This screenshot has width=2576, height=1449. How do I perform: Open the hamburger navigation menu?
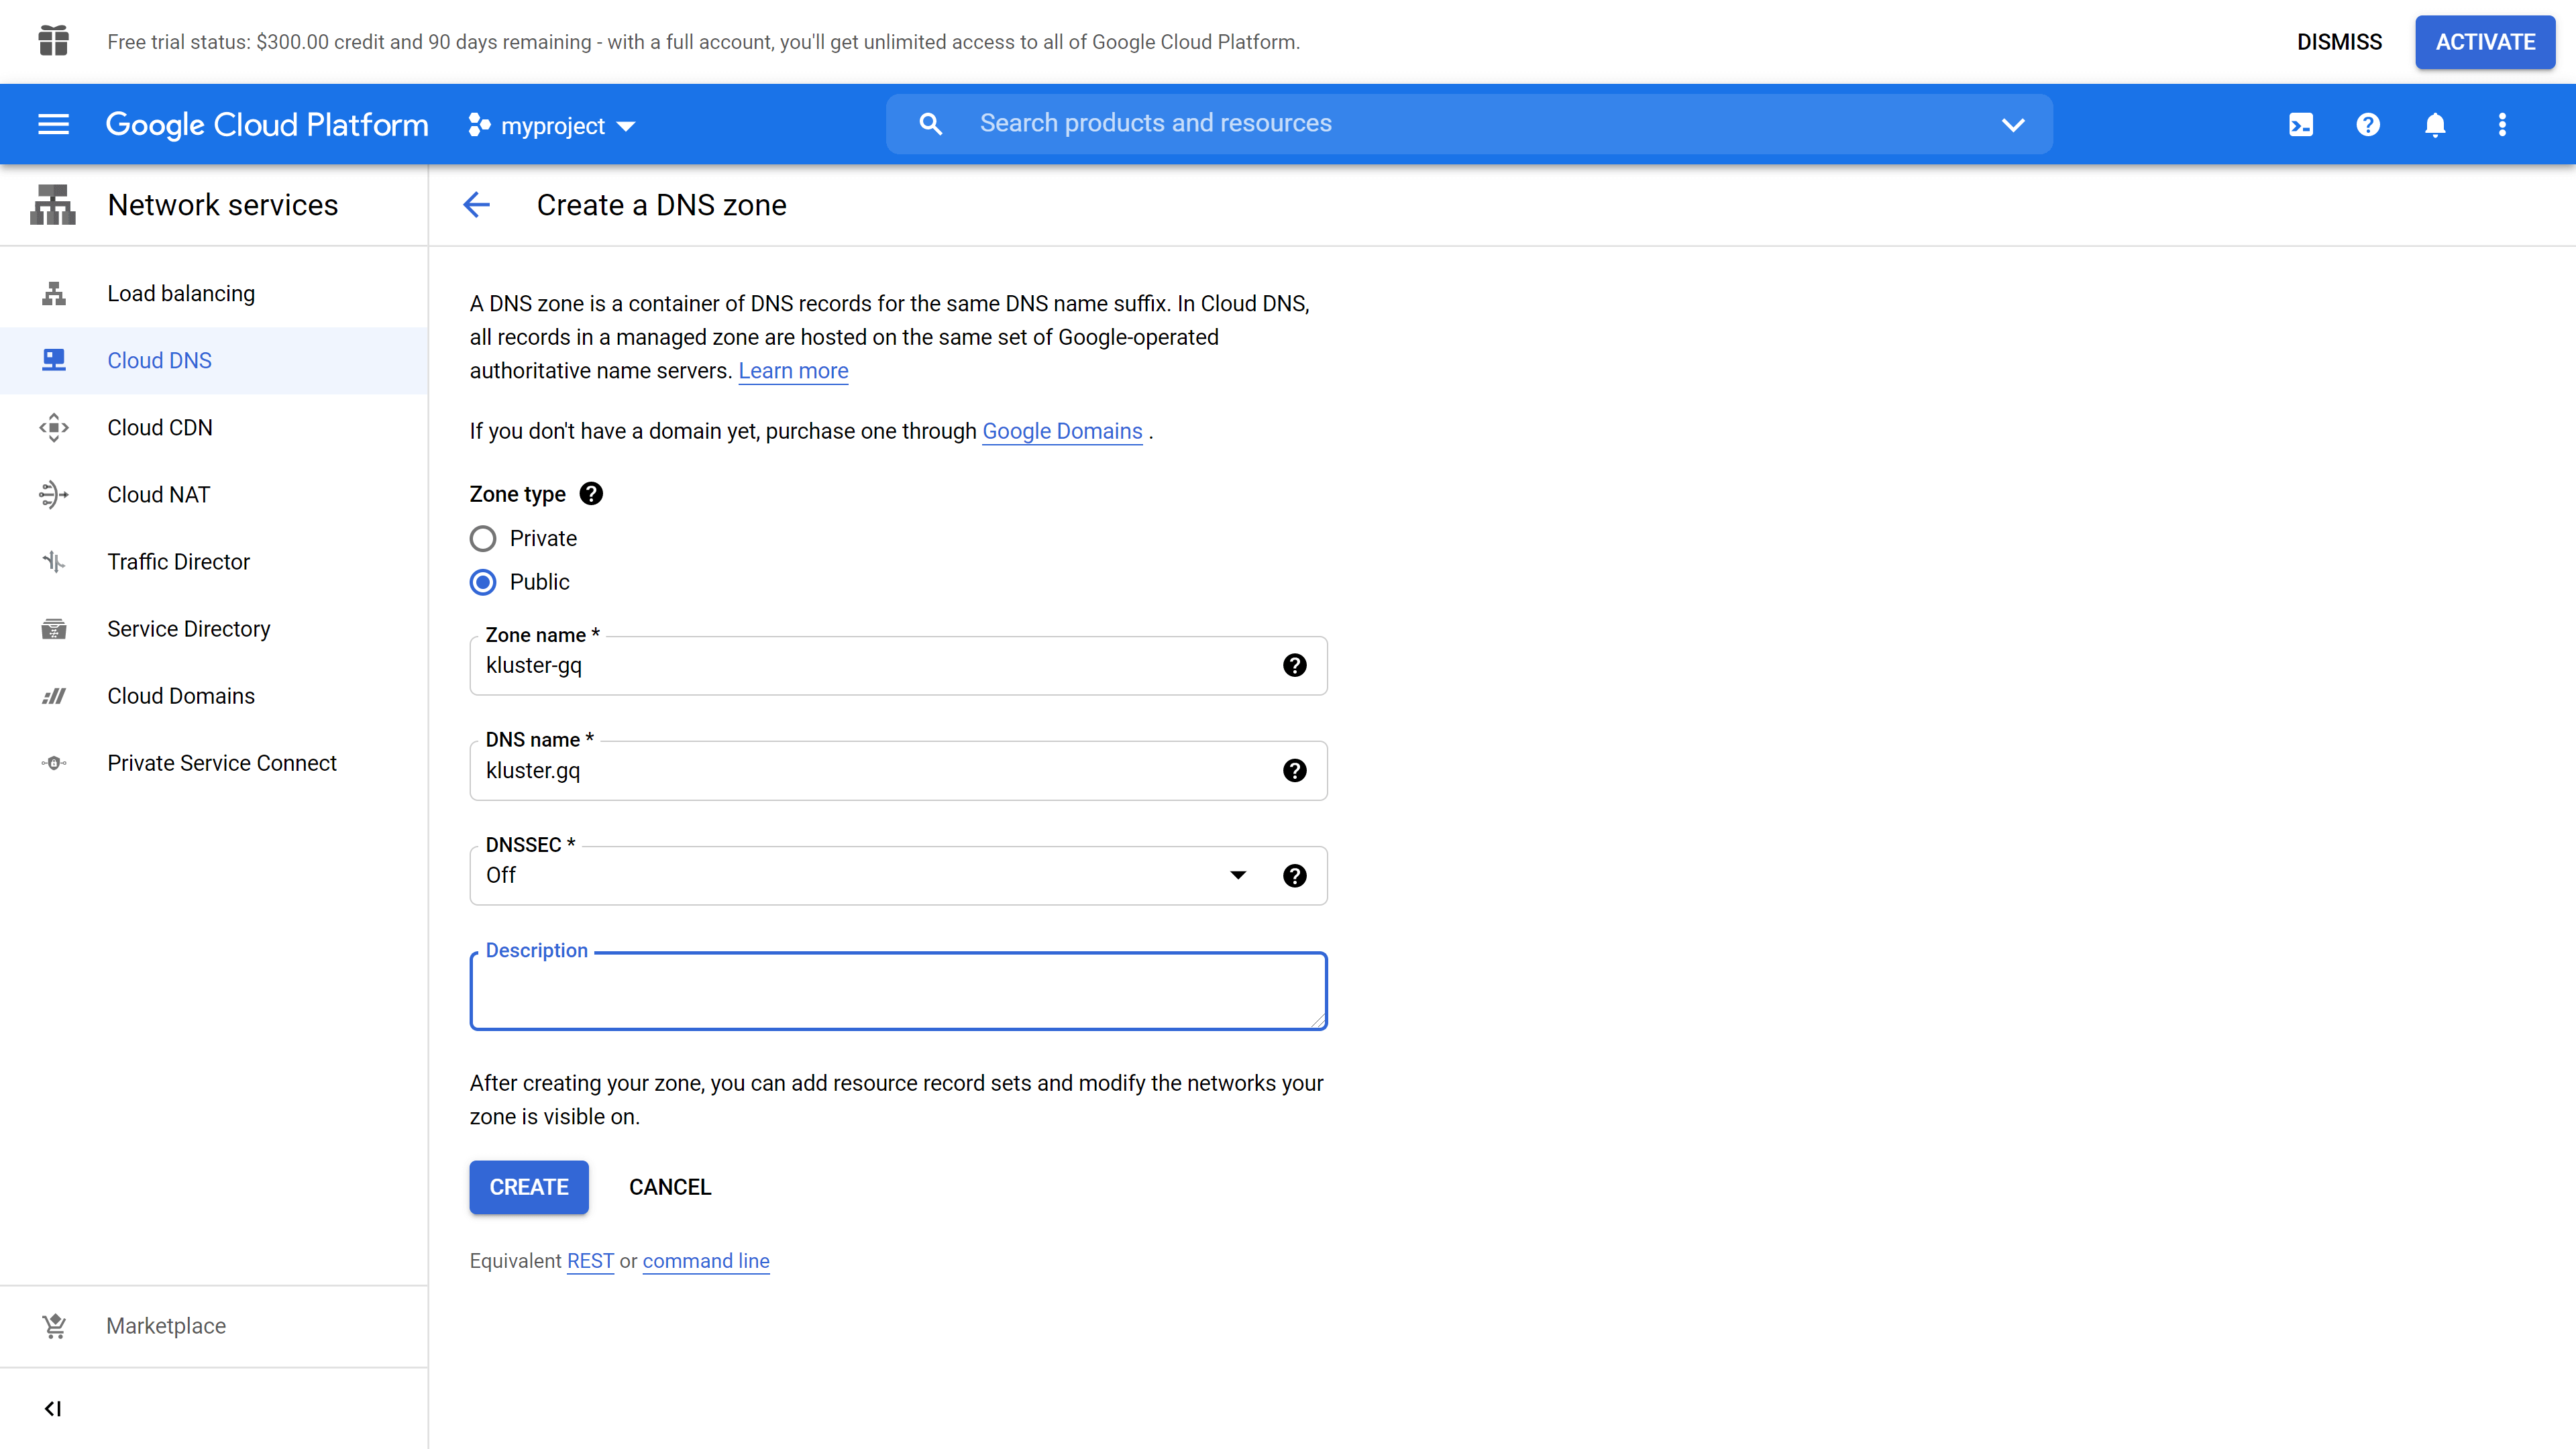click(x=53, y=125)
